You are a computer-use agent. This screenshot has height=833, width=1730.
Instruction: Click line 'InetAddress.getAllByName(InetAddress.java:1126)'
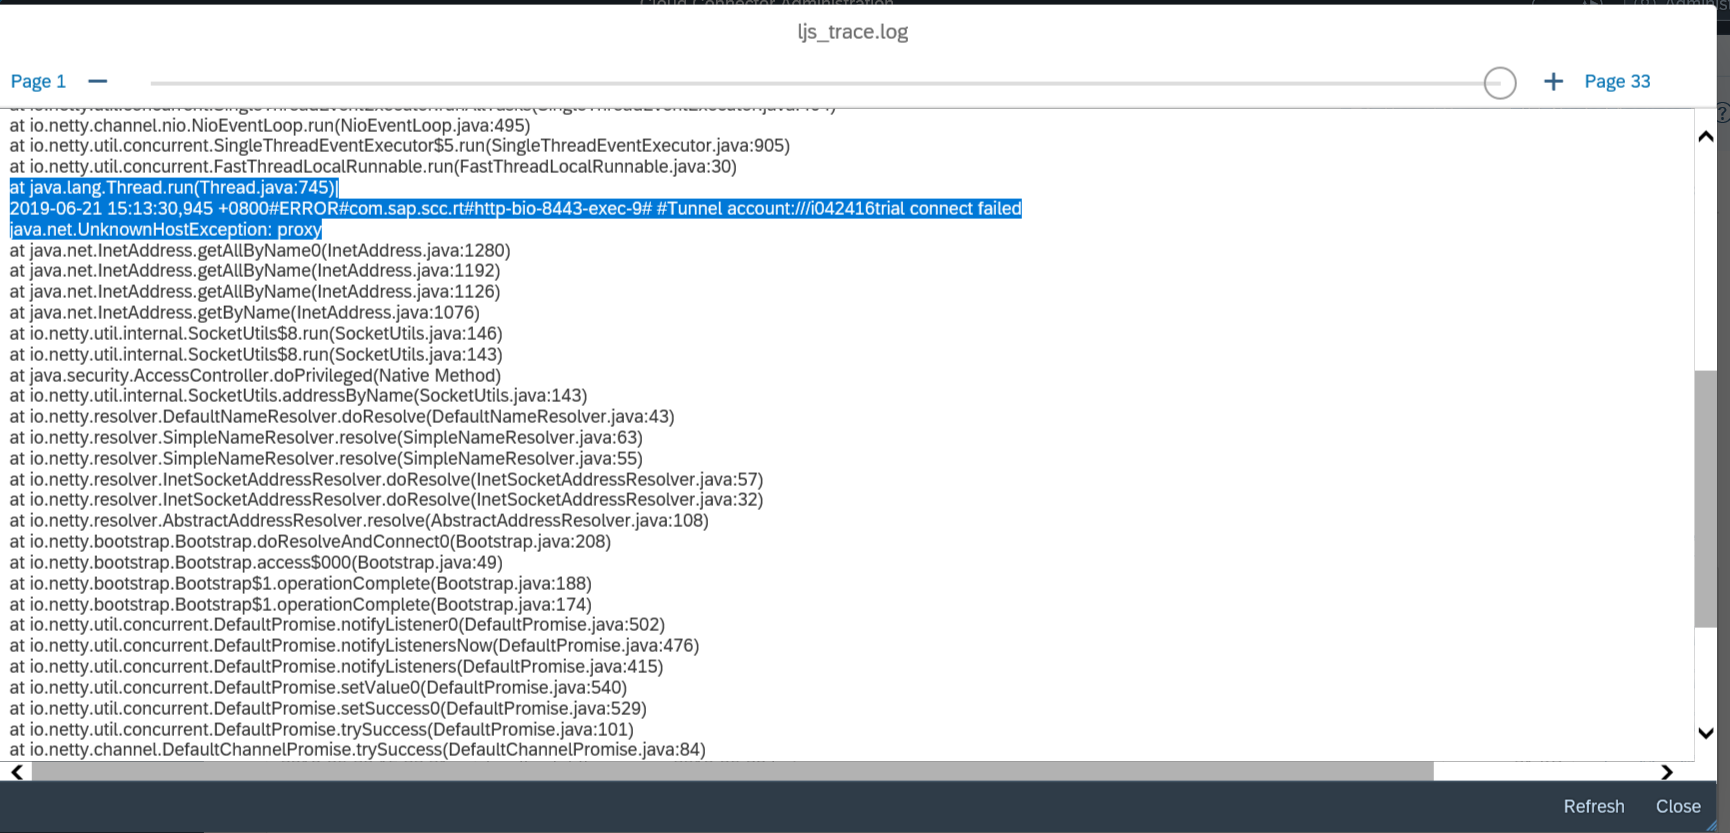coord(255,292)
